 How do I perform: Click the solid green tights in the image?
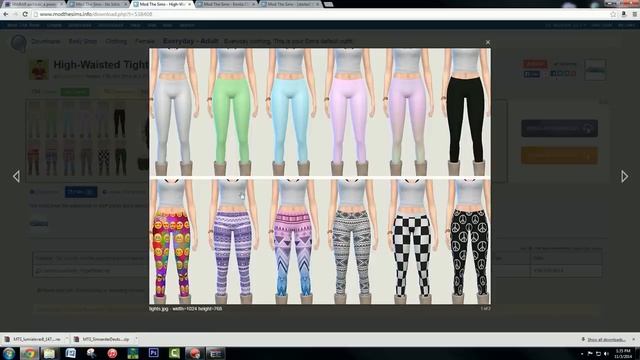point(231,120)
